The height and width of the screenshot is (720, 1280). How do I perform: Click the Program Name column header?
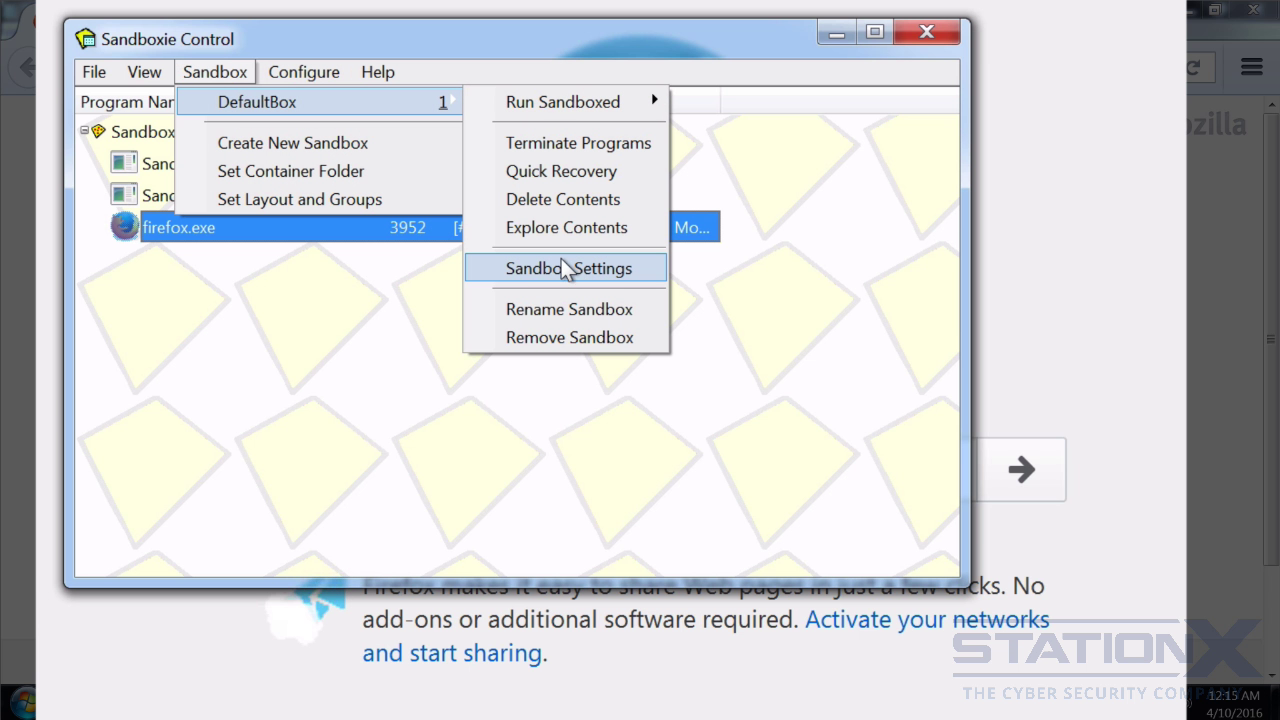(127, 102)
